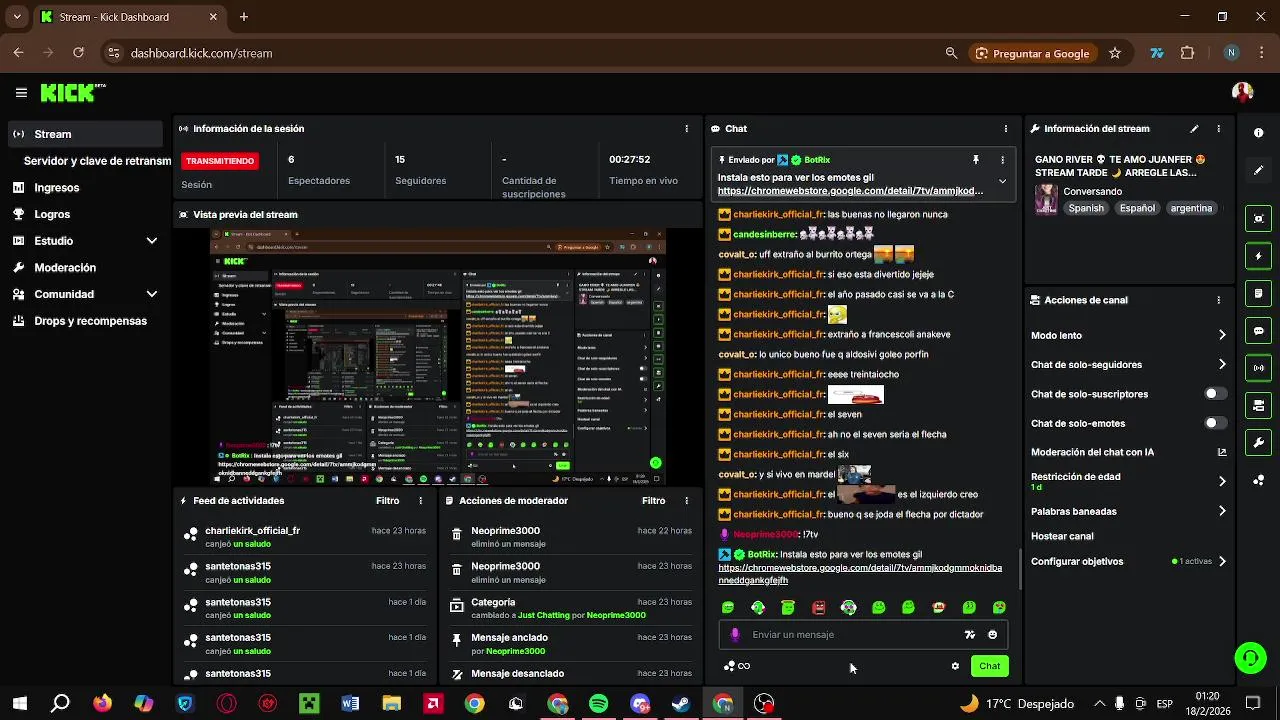Click Hostear canal action
Image resolution: width=1280 pixels, height=720 pixels.
1062,536
